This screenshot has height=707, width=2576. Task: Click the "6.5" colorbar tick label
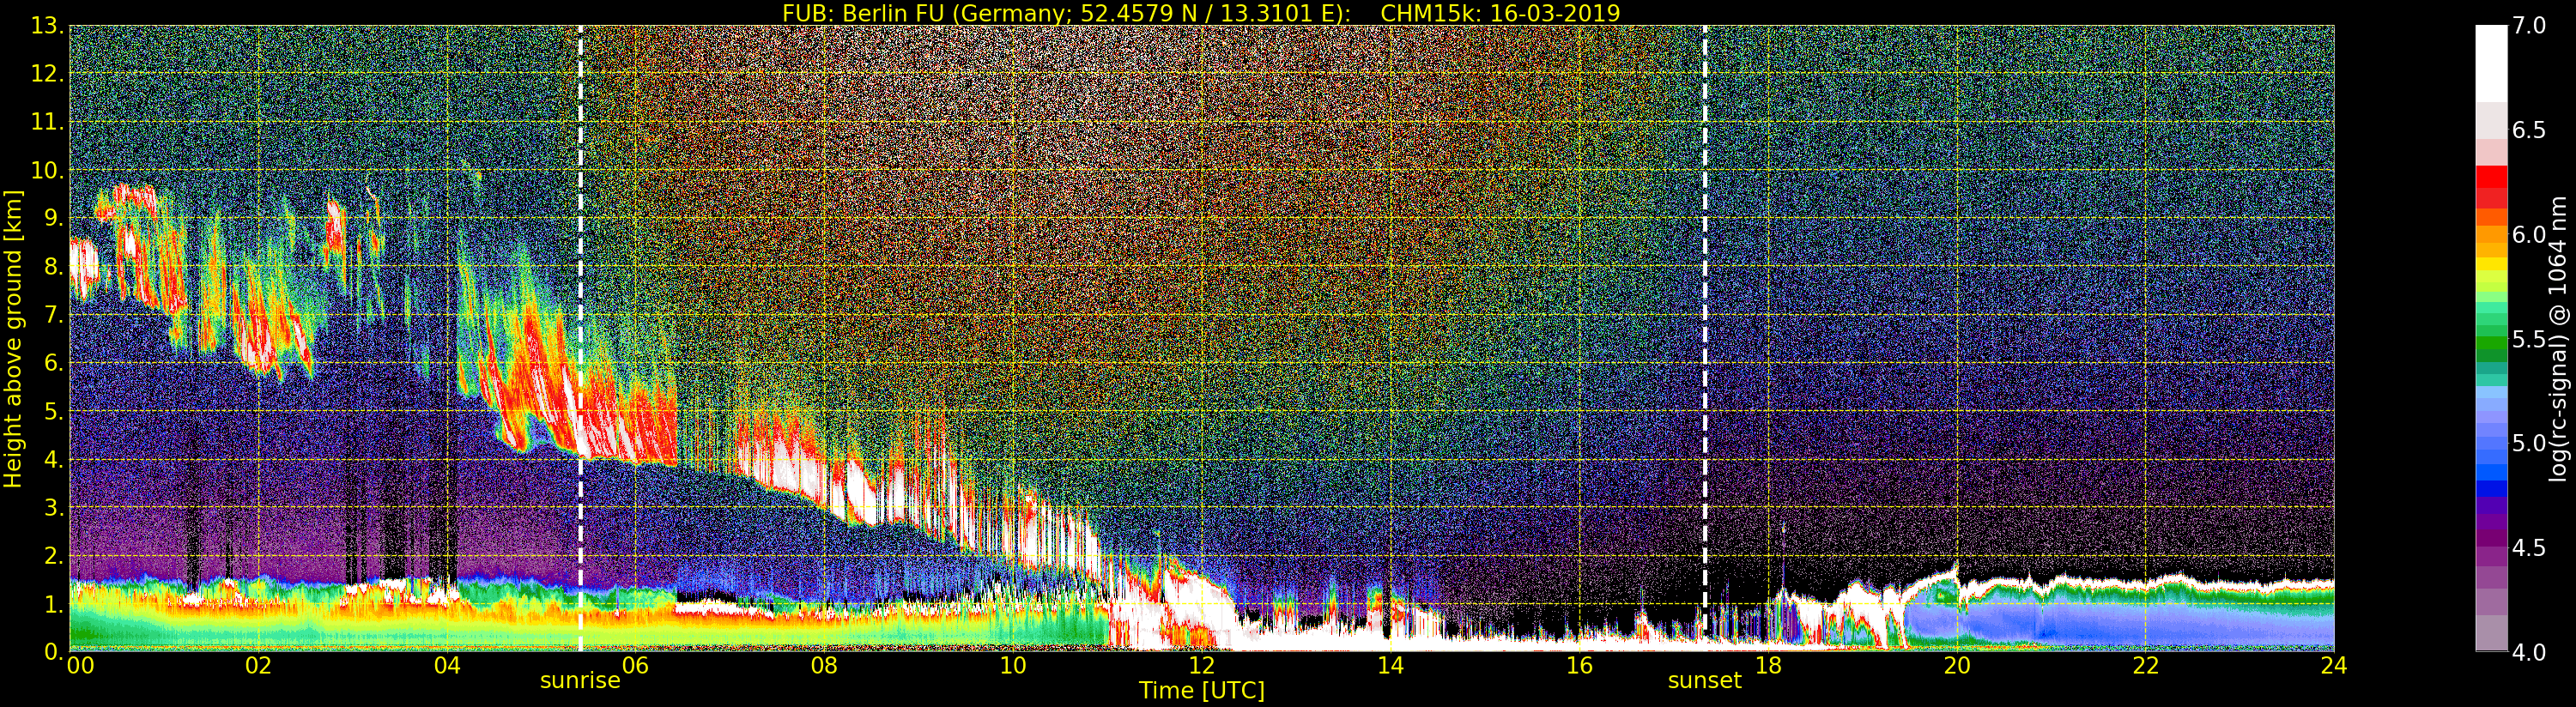(2529, 130)
